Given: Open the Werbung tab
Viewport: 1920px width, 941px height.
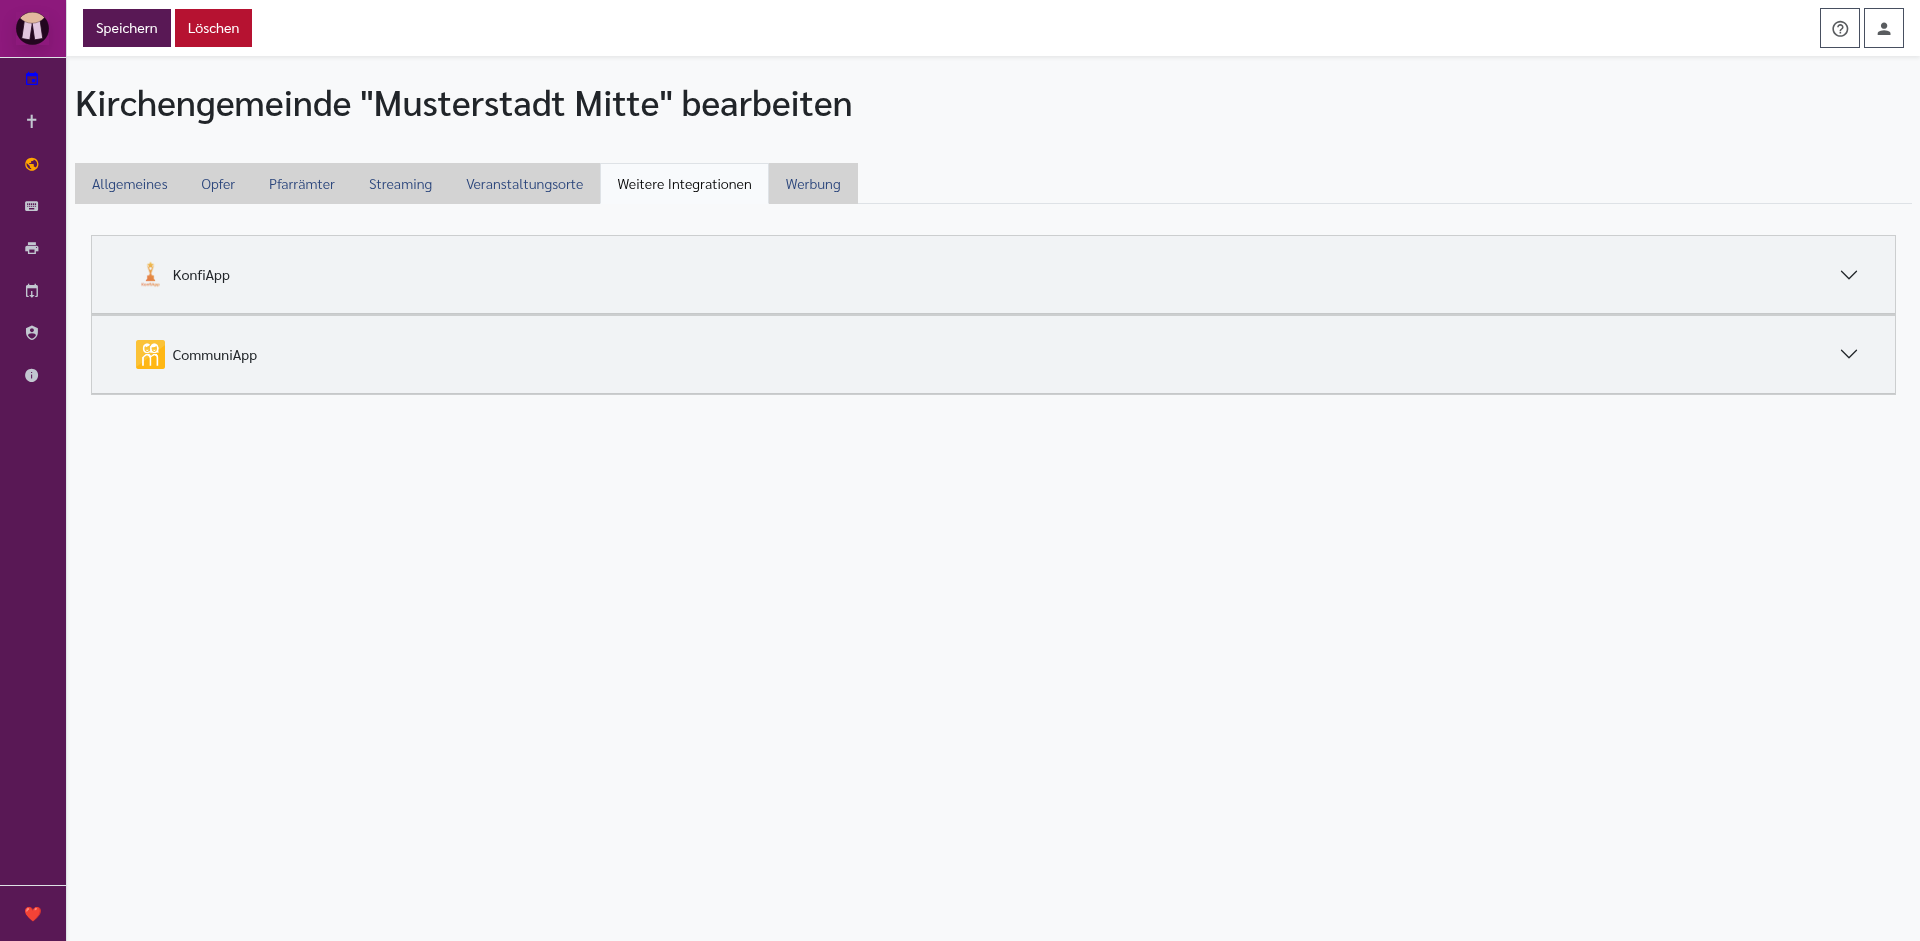Looking at the screenshot, I should pos(813,184).
